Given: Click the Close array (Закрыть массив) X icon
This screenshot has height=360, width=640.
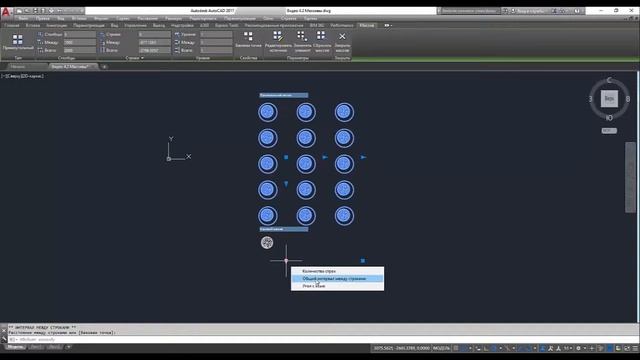Looking at the screenshot, I should tap(342, 36).
